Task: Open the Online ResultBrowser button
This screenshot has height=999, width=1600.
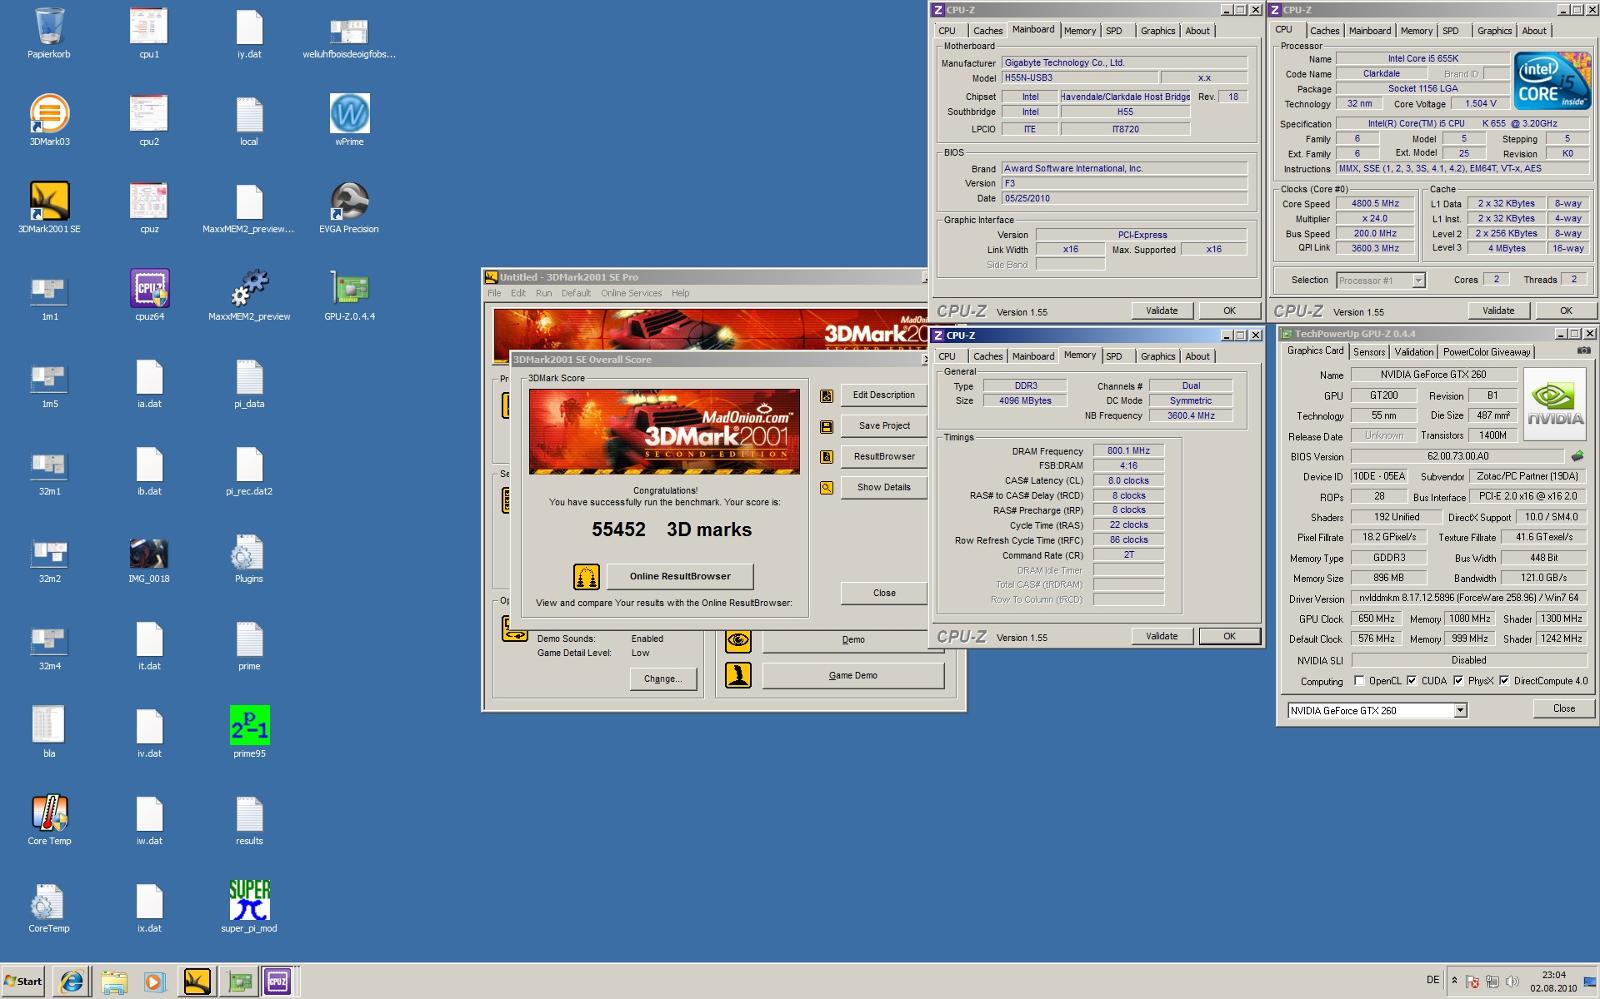Action: [680, 576]
